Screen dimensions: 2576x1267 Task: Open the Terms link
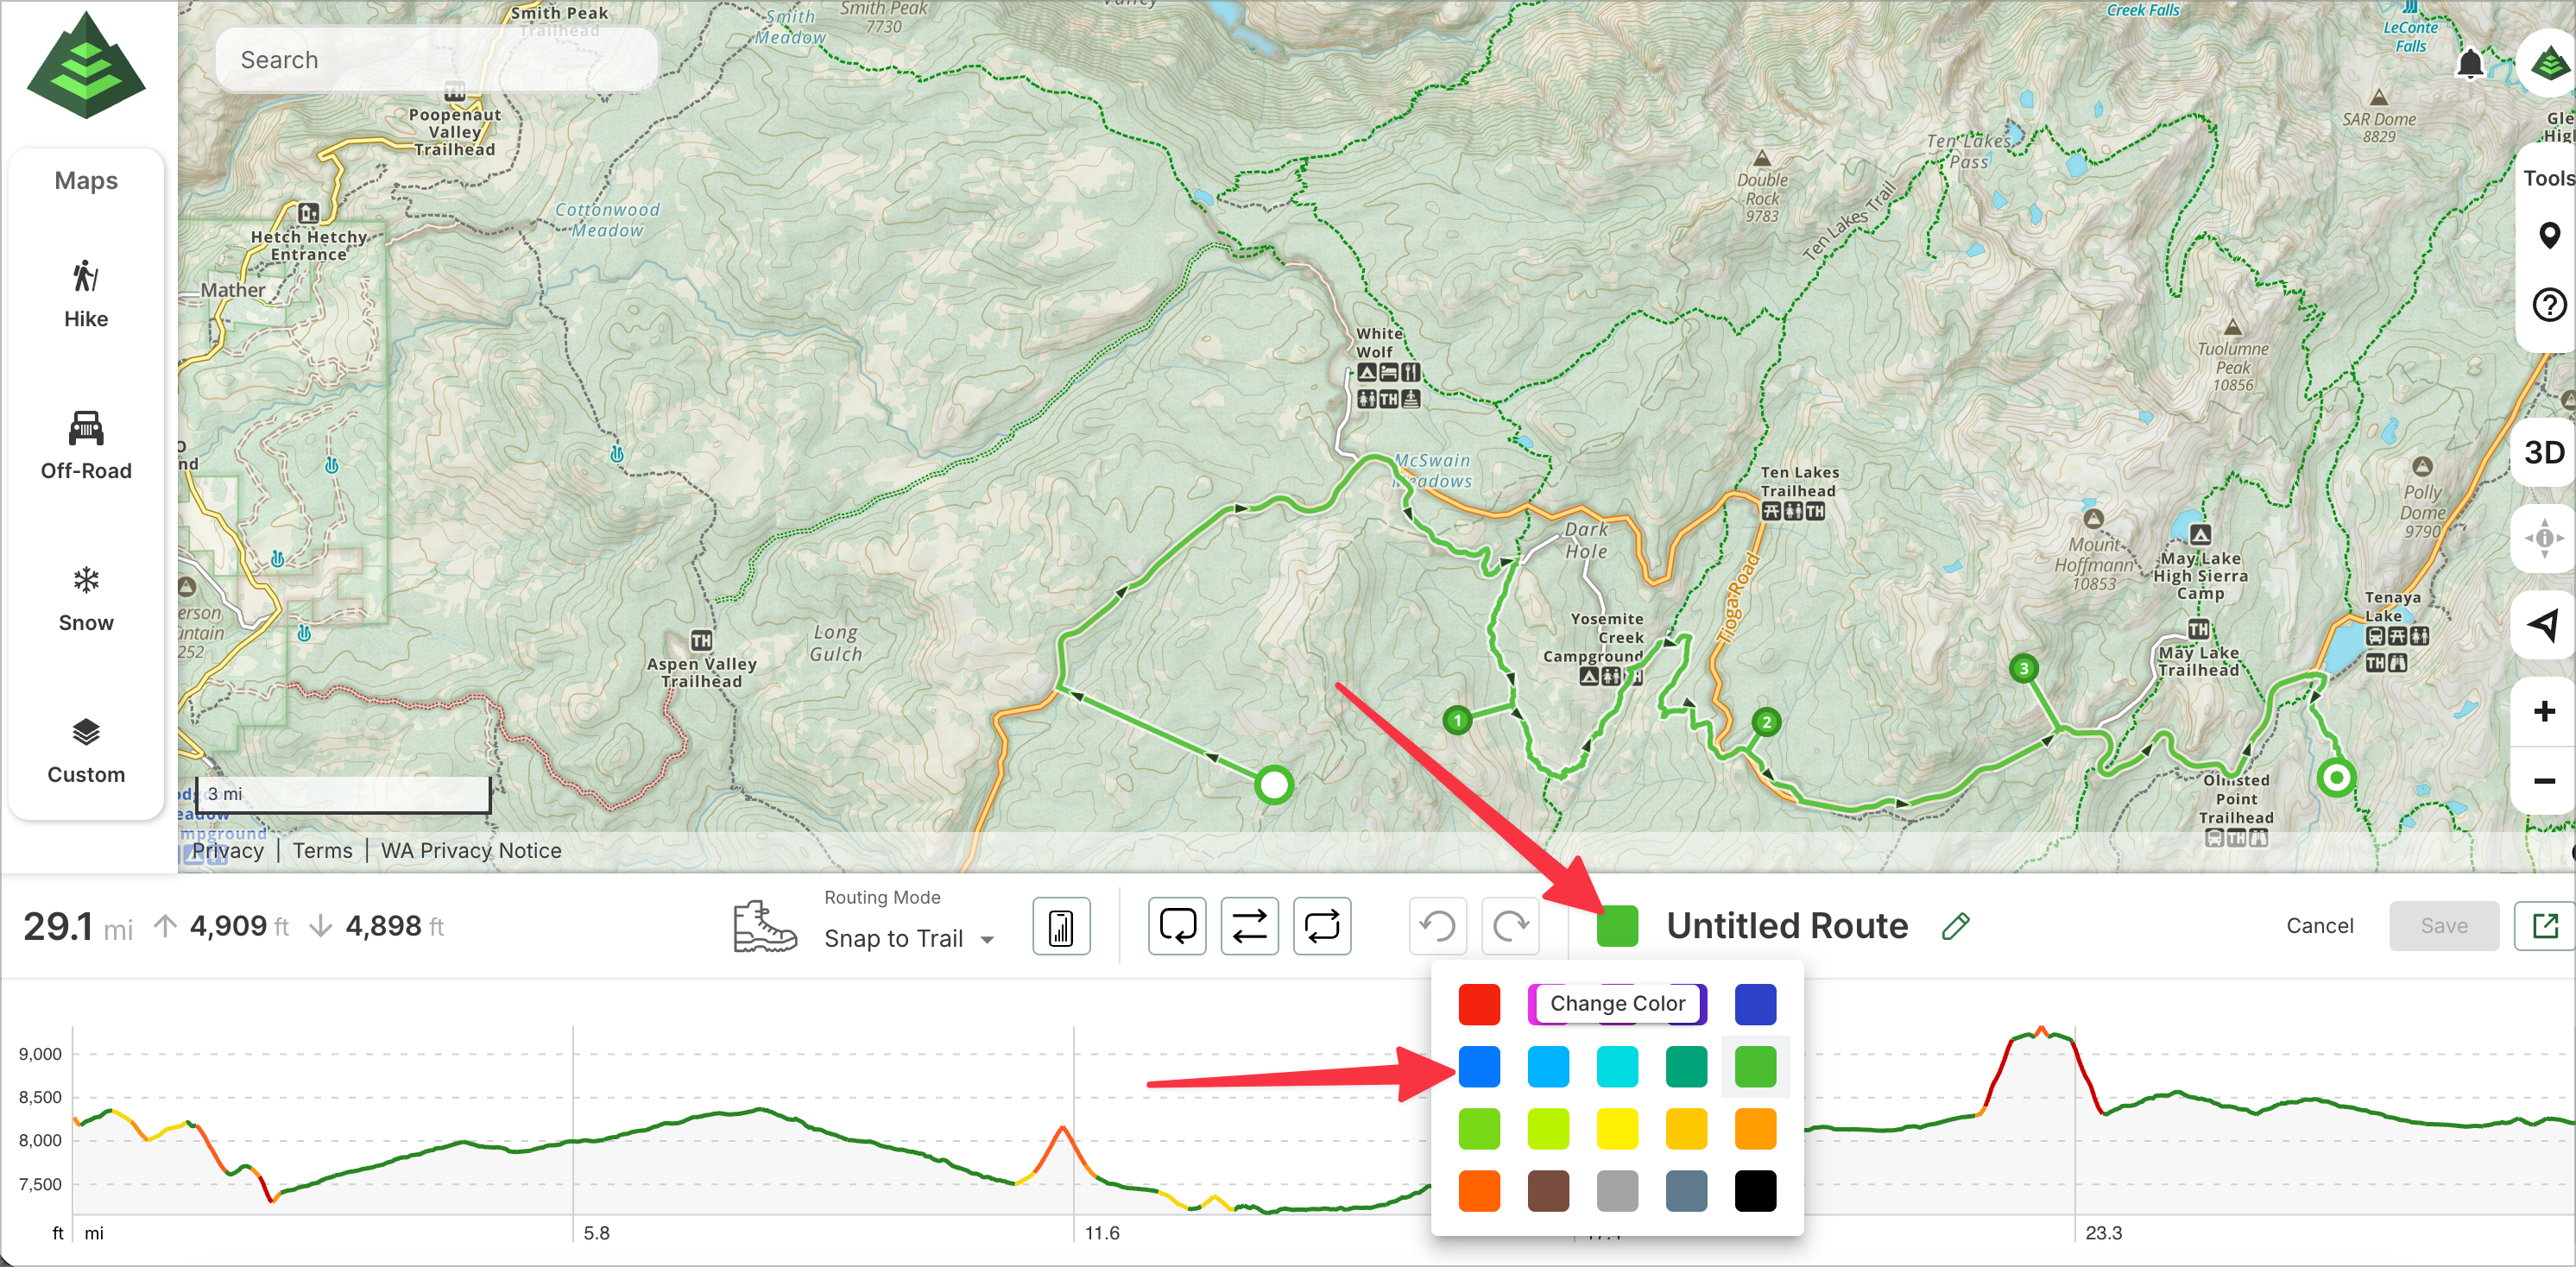[x=322, y=851]
